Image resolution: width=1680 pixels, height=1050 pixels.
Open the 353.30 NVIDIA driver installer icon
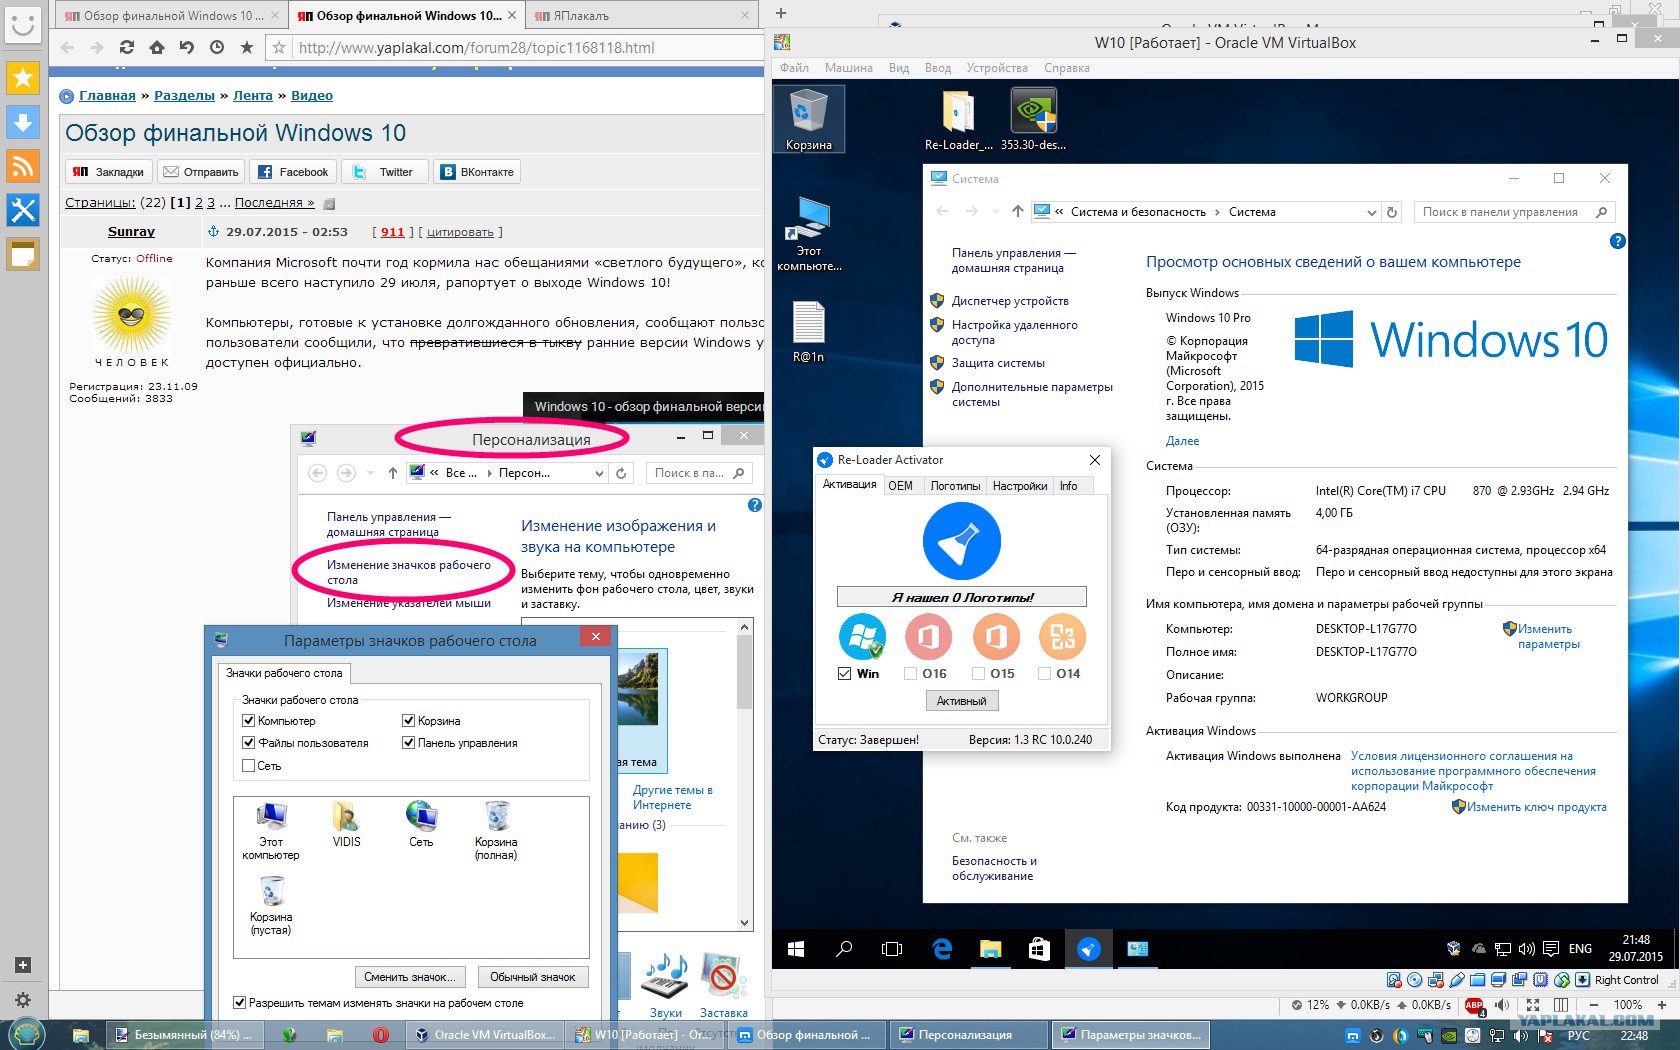click(1033, 116)
